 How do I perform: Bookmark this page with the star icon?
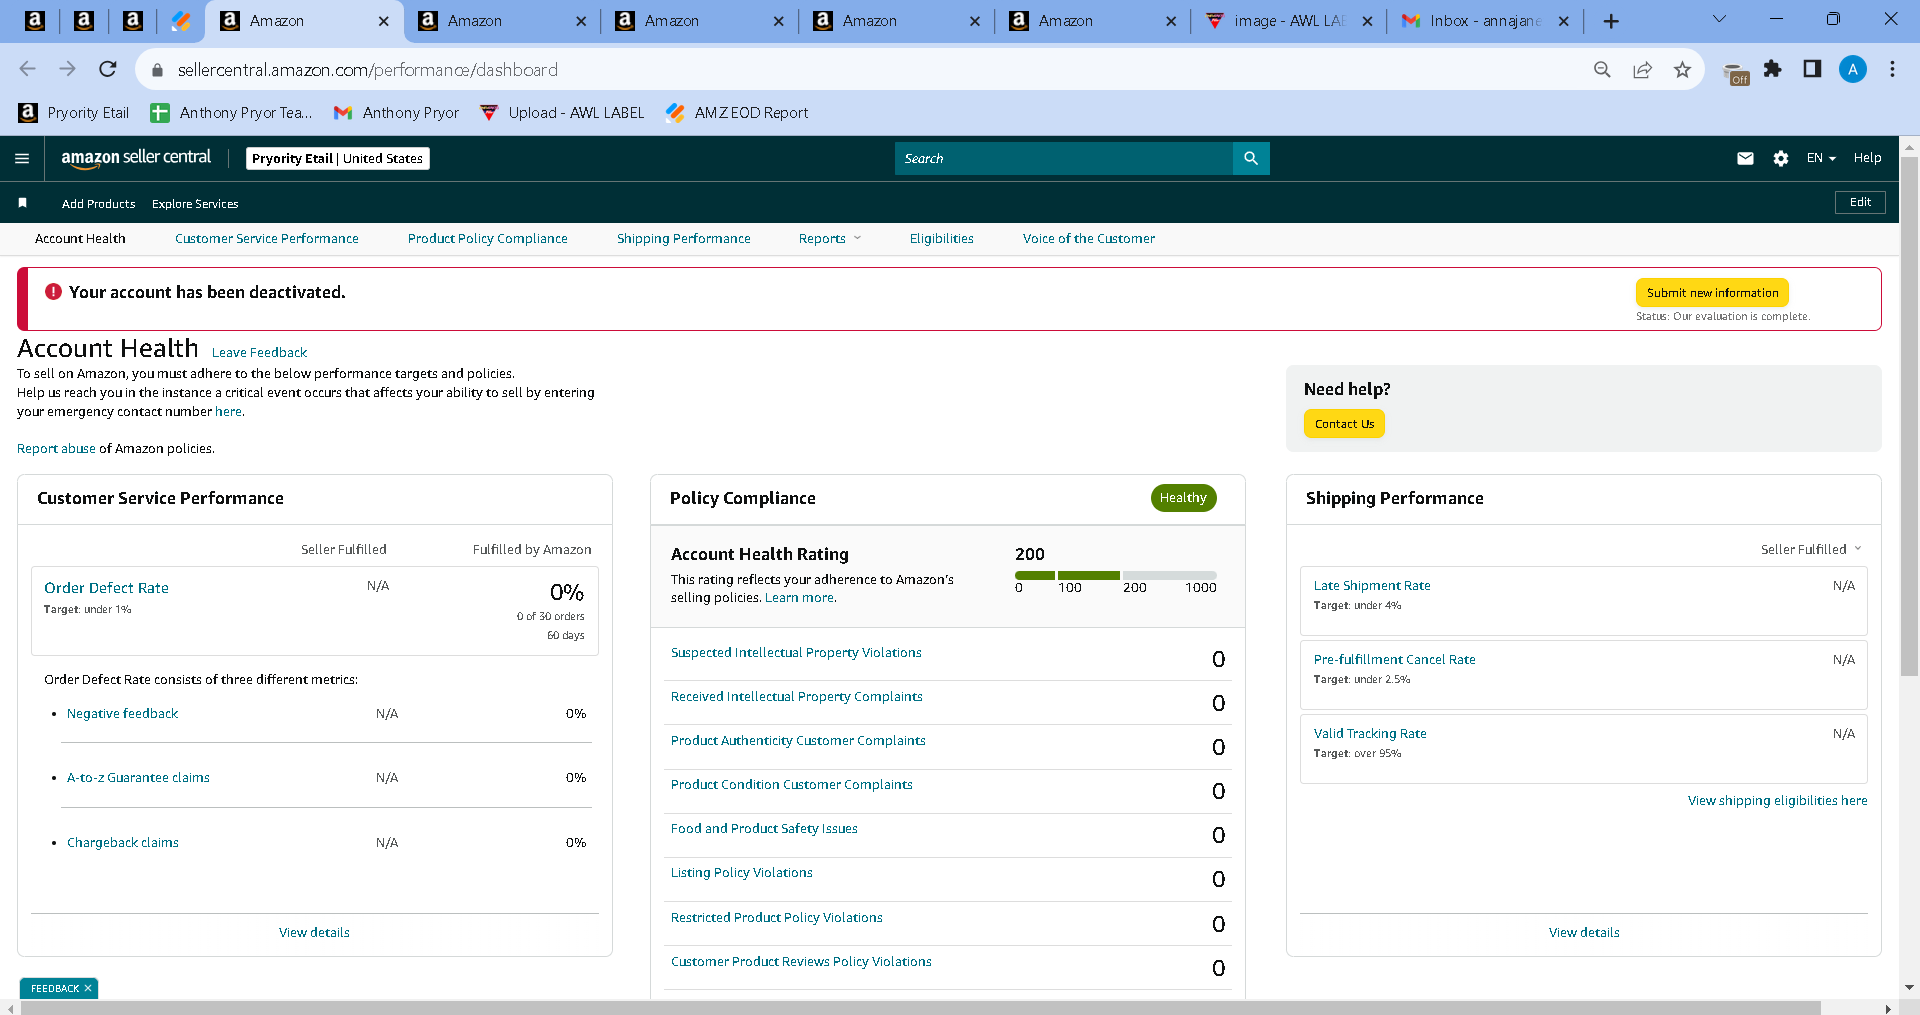coord(1682,69)
